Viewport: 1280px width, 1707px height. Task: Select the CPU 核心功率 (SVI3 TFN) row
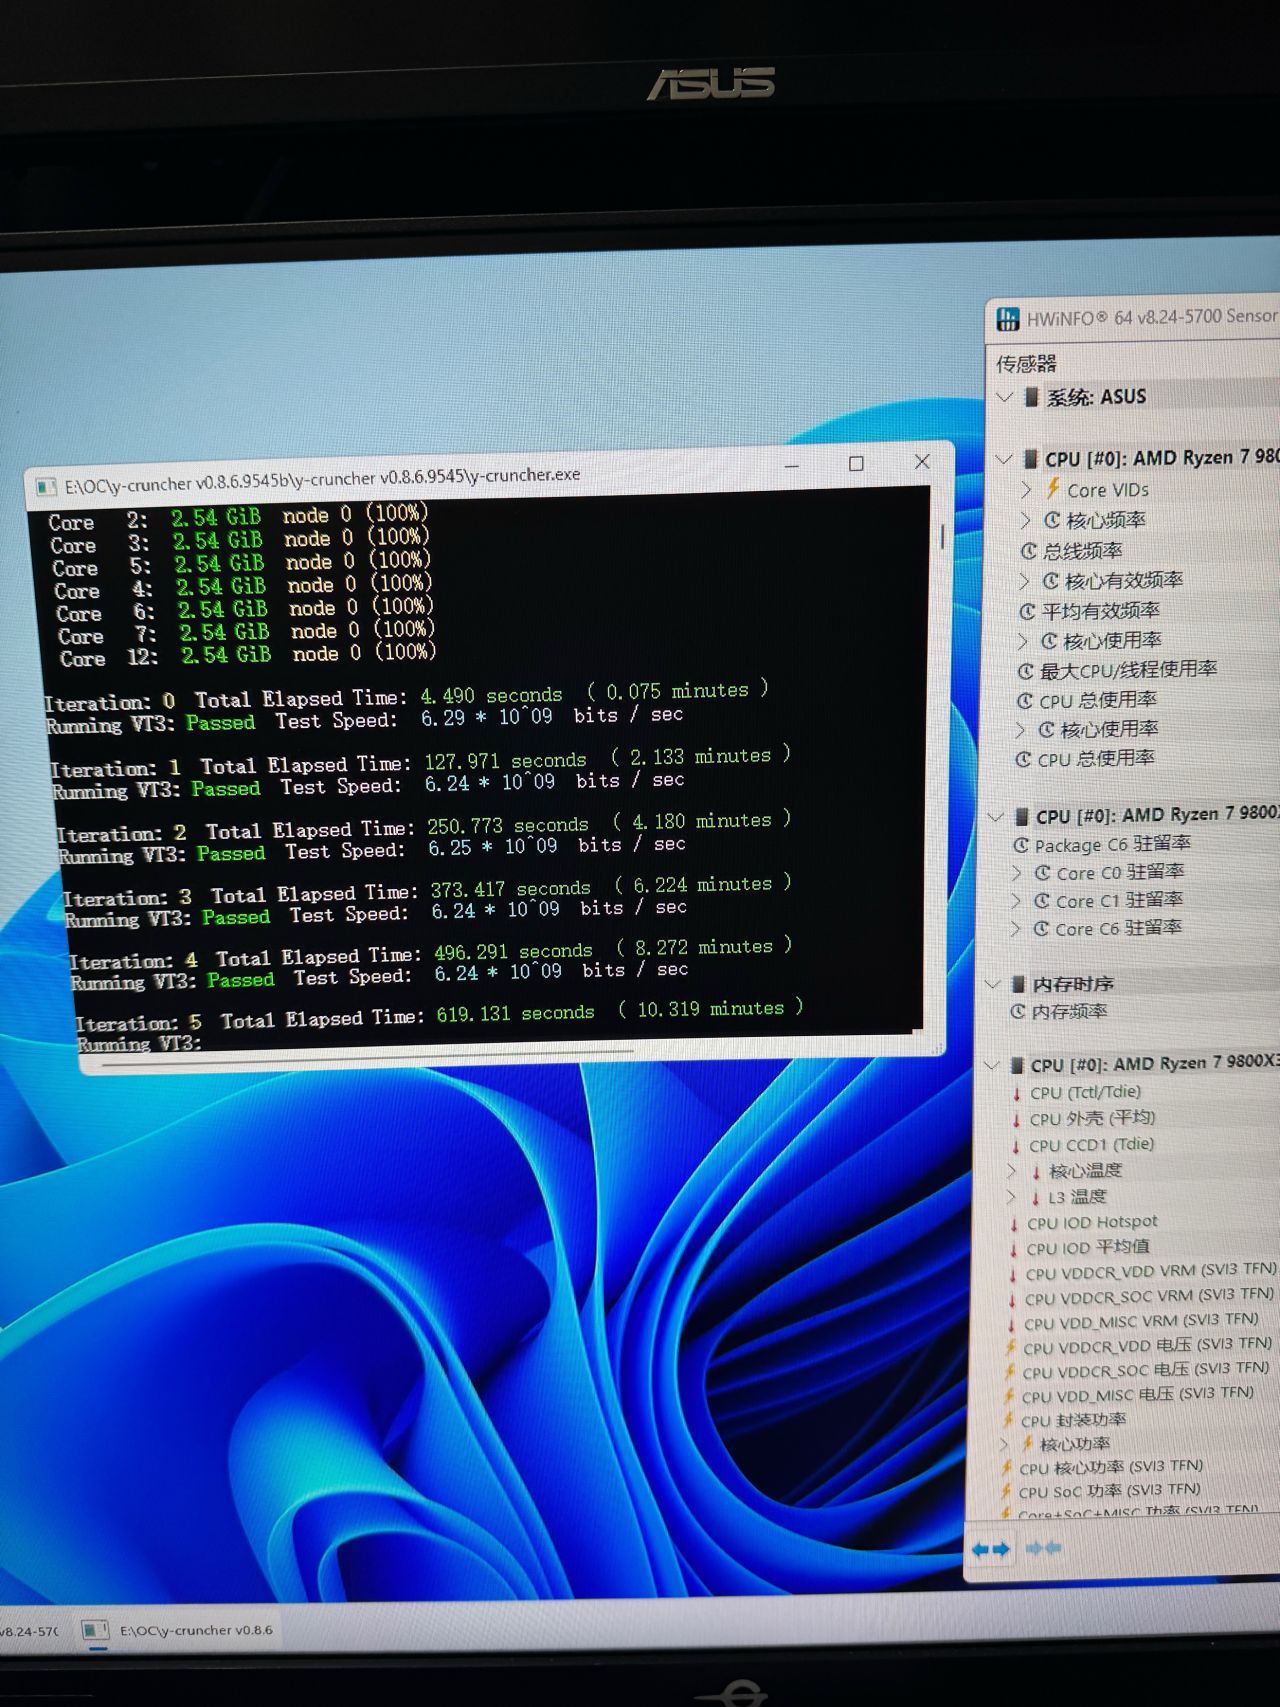tap(1111, 1467)
